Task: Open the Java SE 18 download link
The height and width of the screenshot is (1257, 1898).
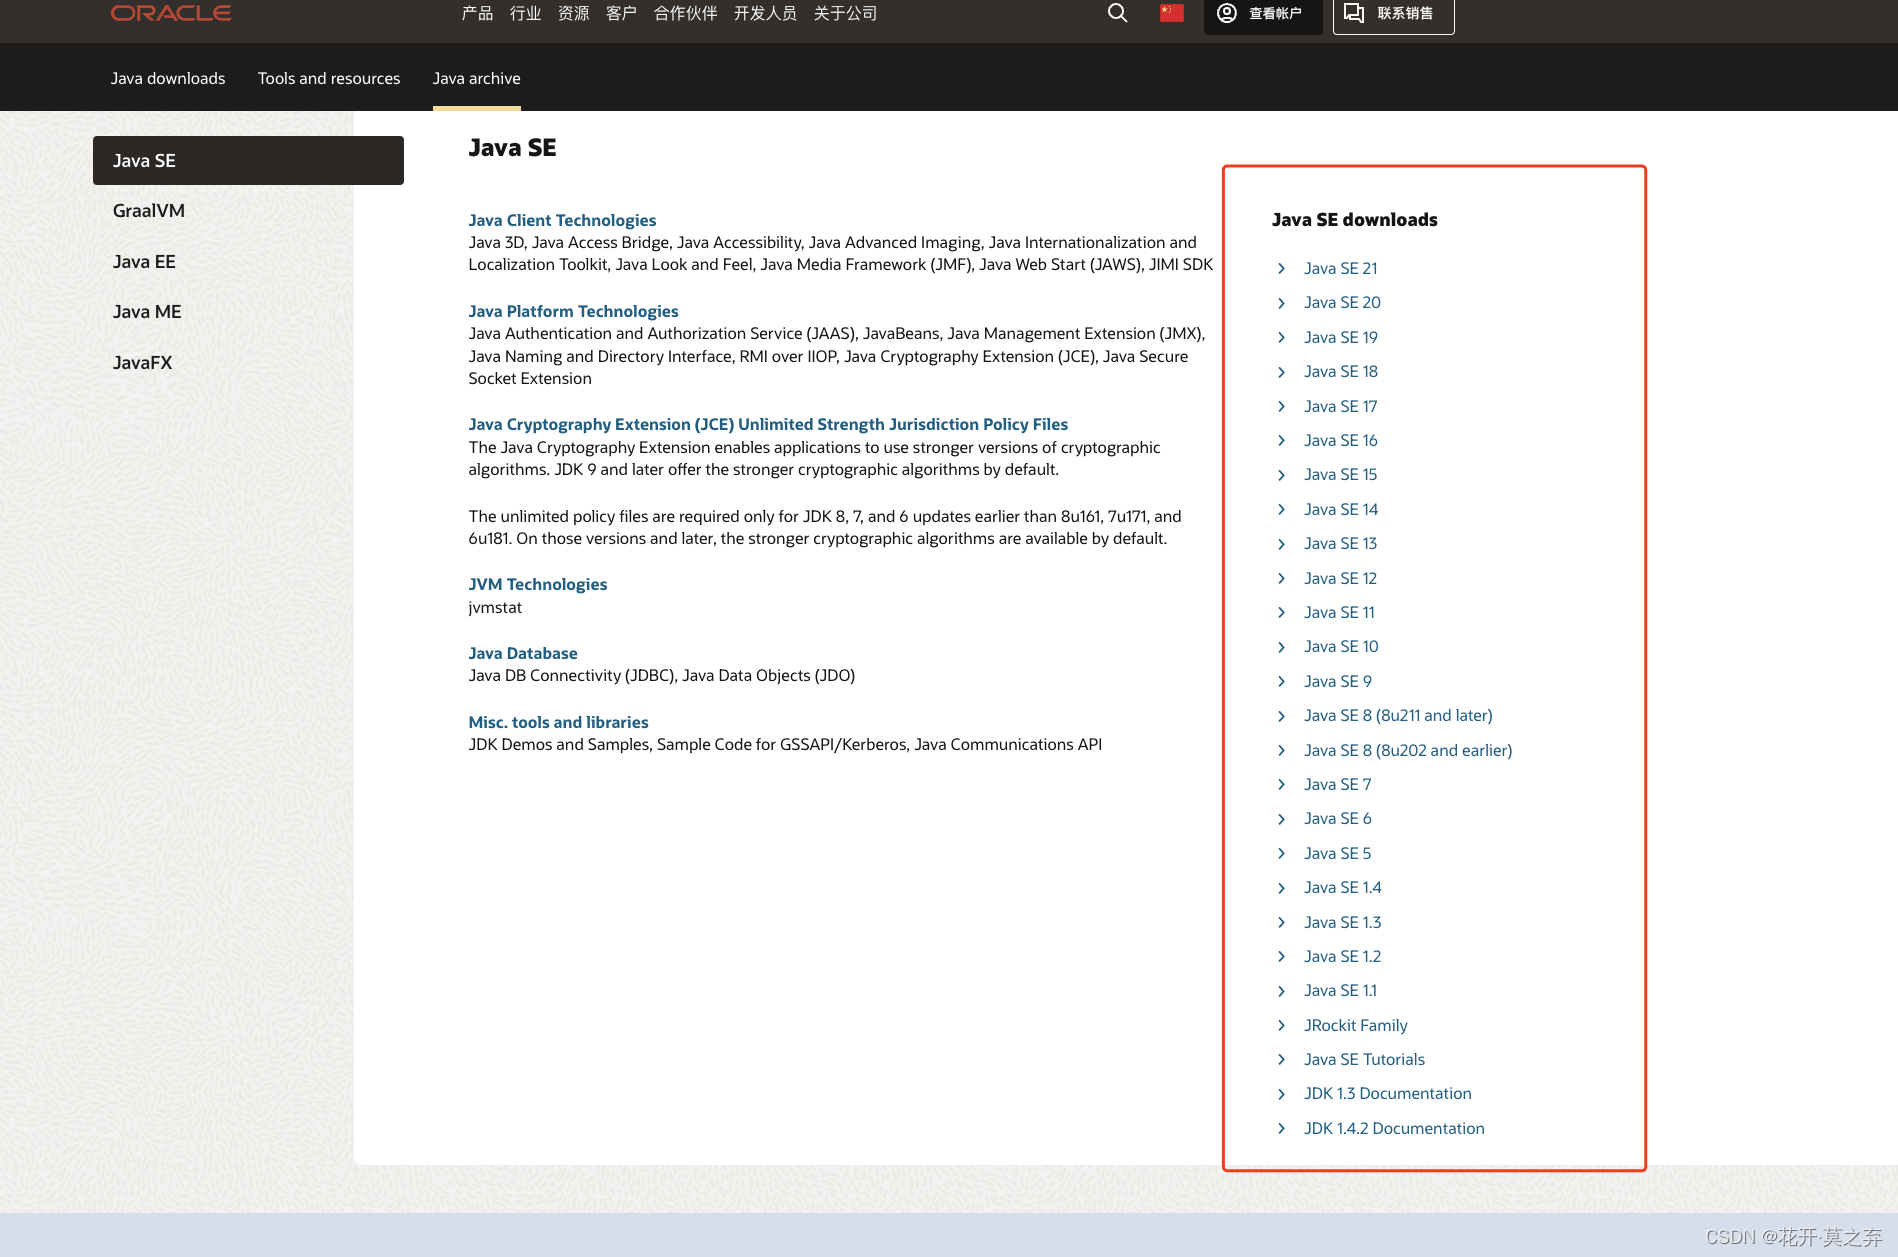Action: coord(1341,371)
